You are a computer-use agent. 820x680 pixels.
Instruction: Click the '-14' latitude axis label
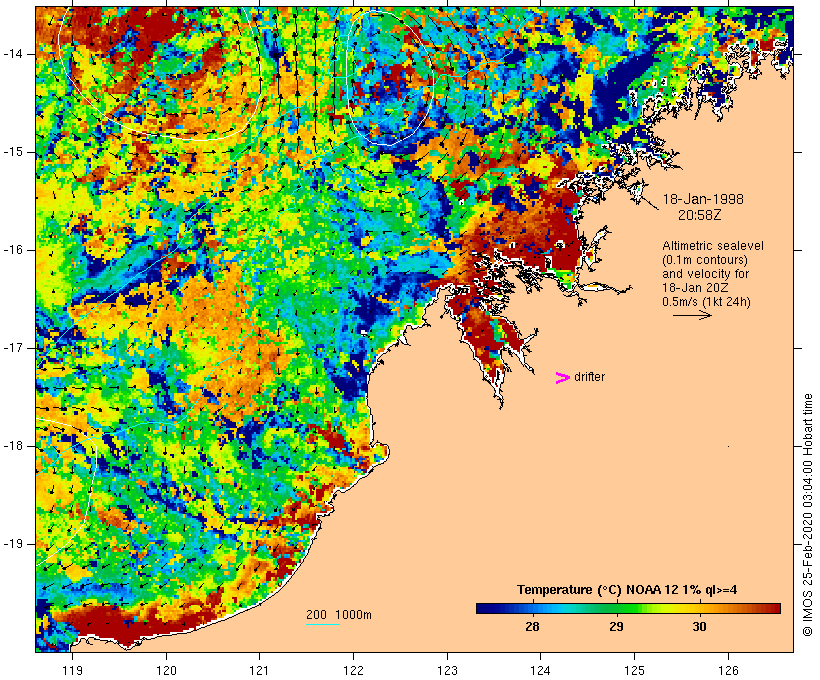13,54
